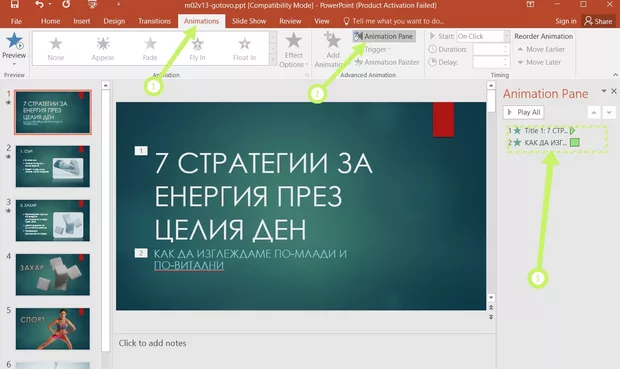Switch to the Insert tab

81,21
